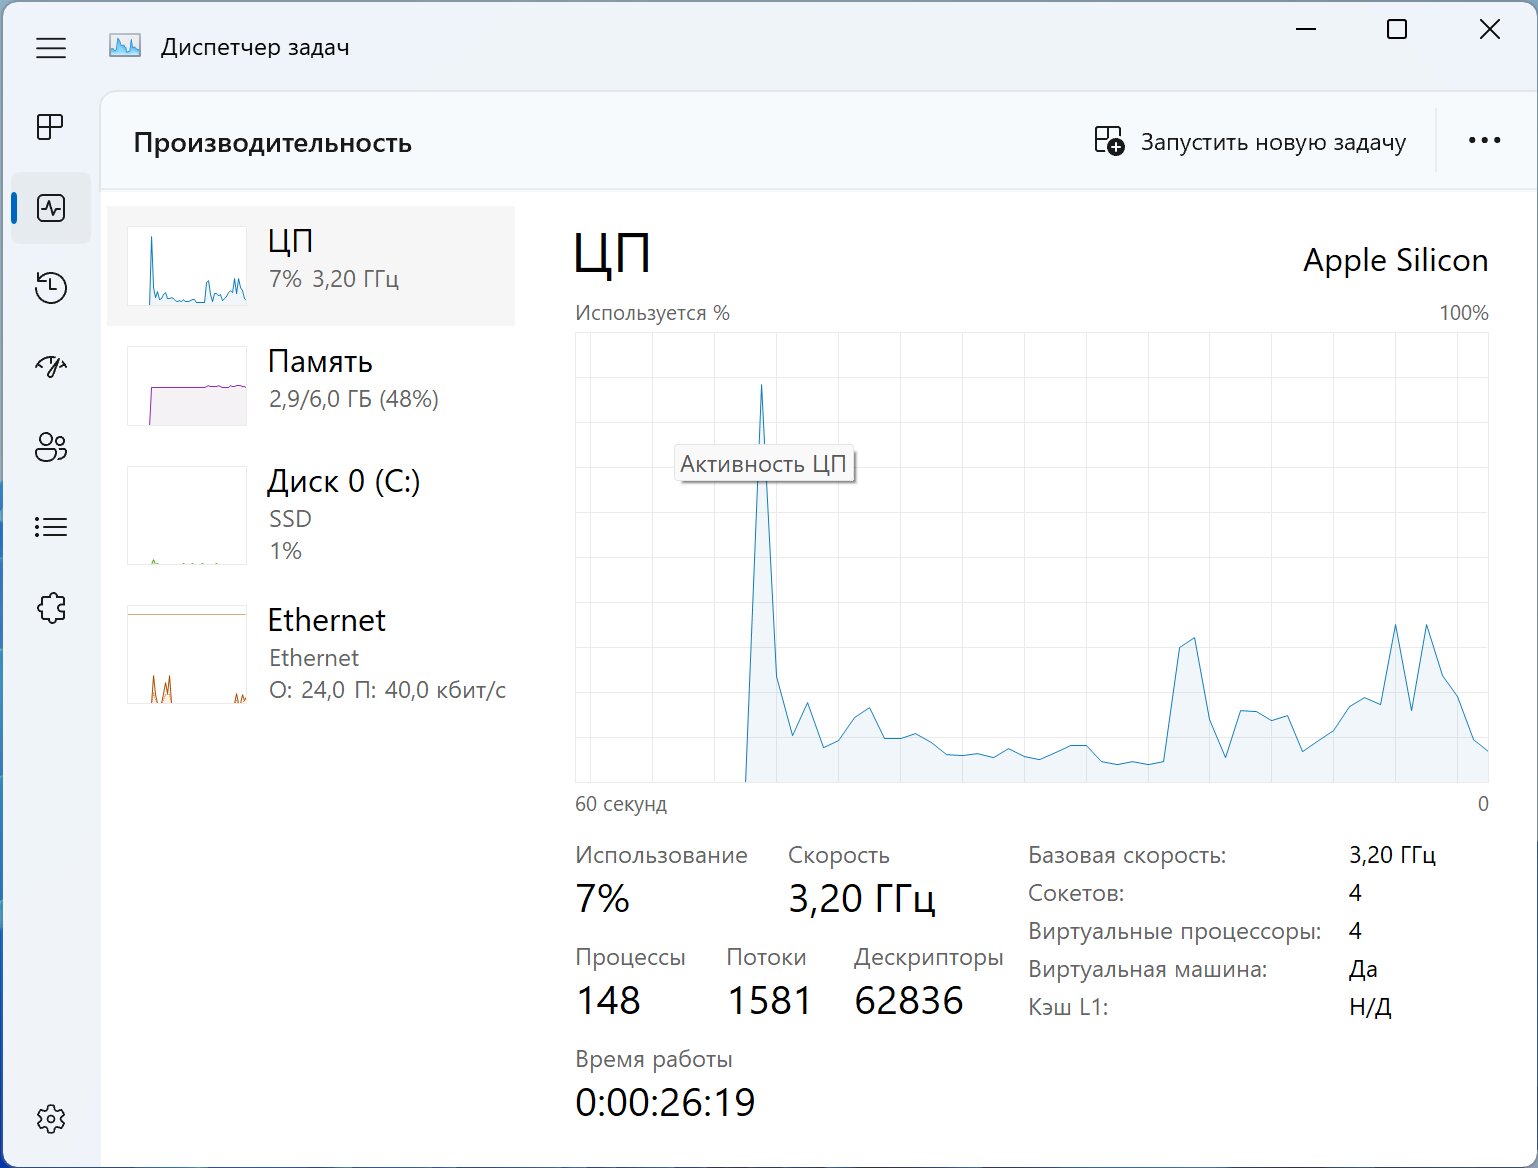Click the Task Manager app icon

pos(125,47)
